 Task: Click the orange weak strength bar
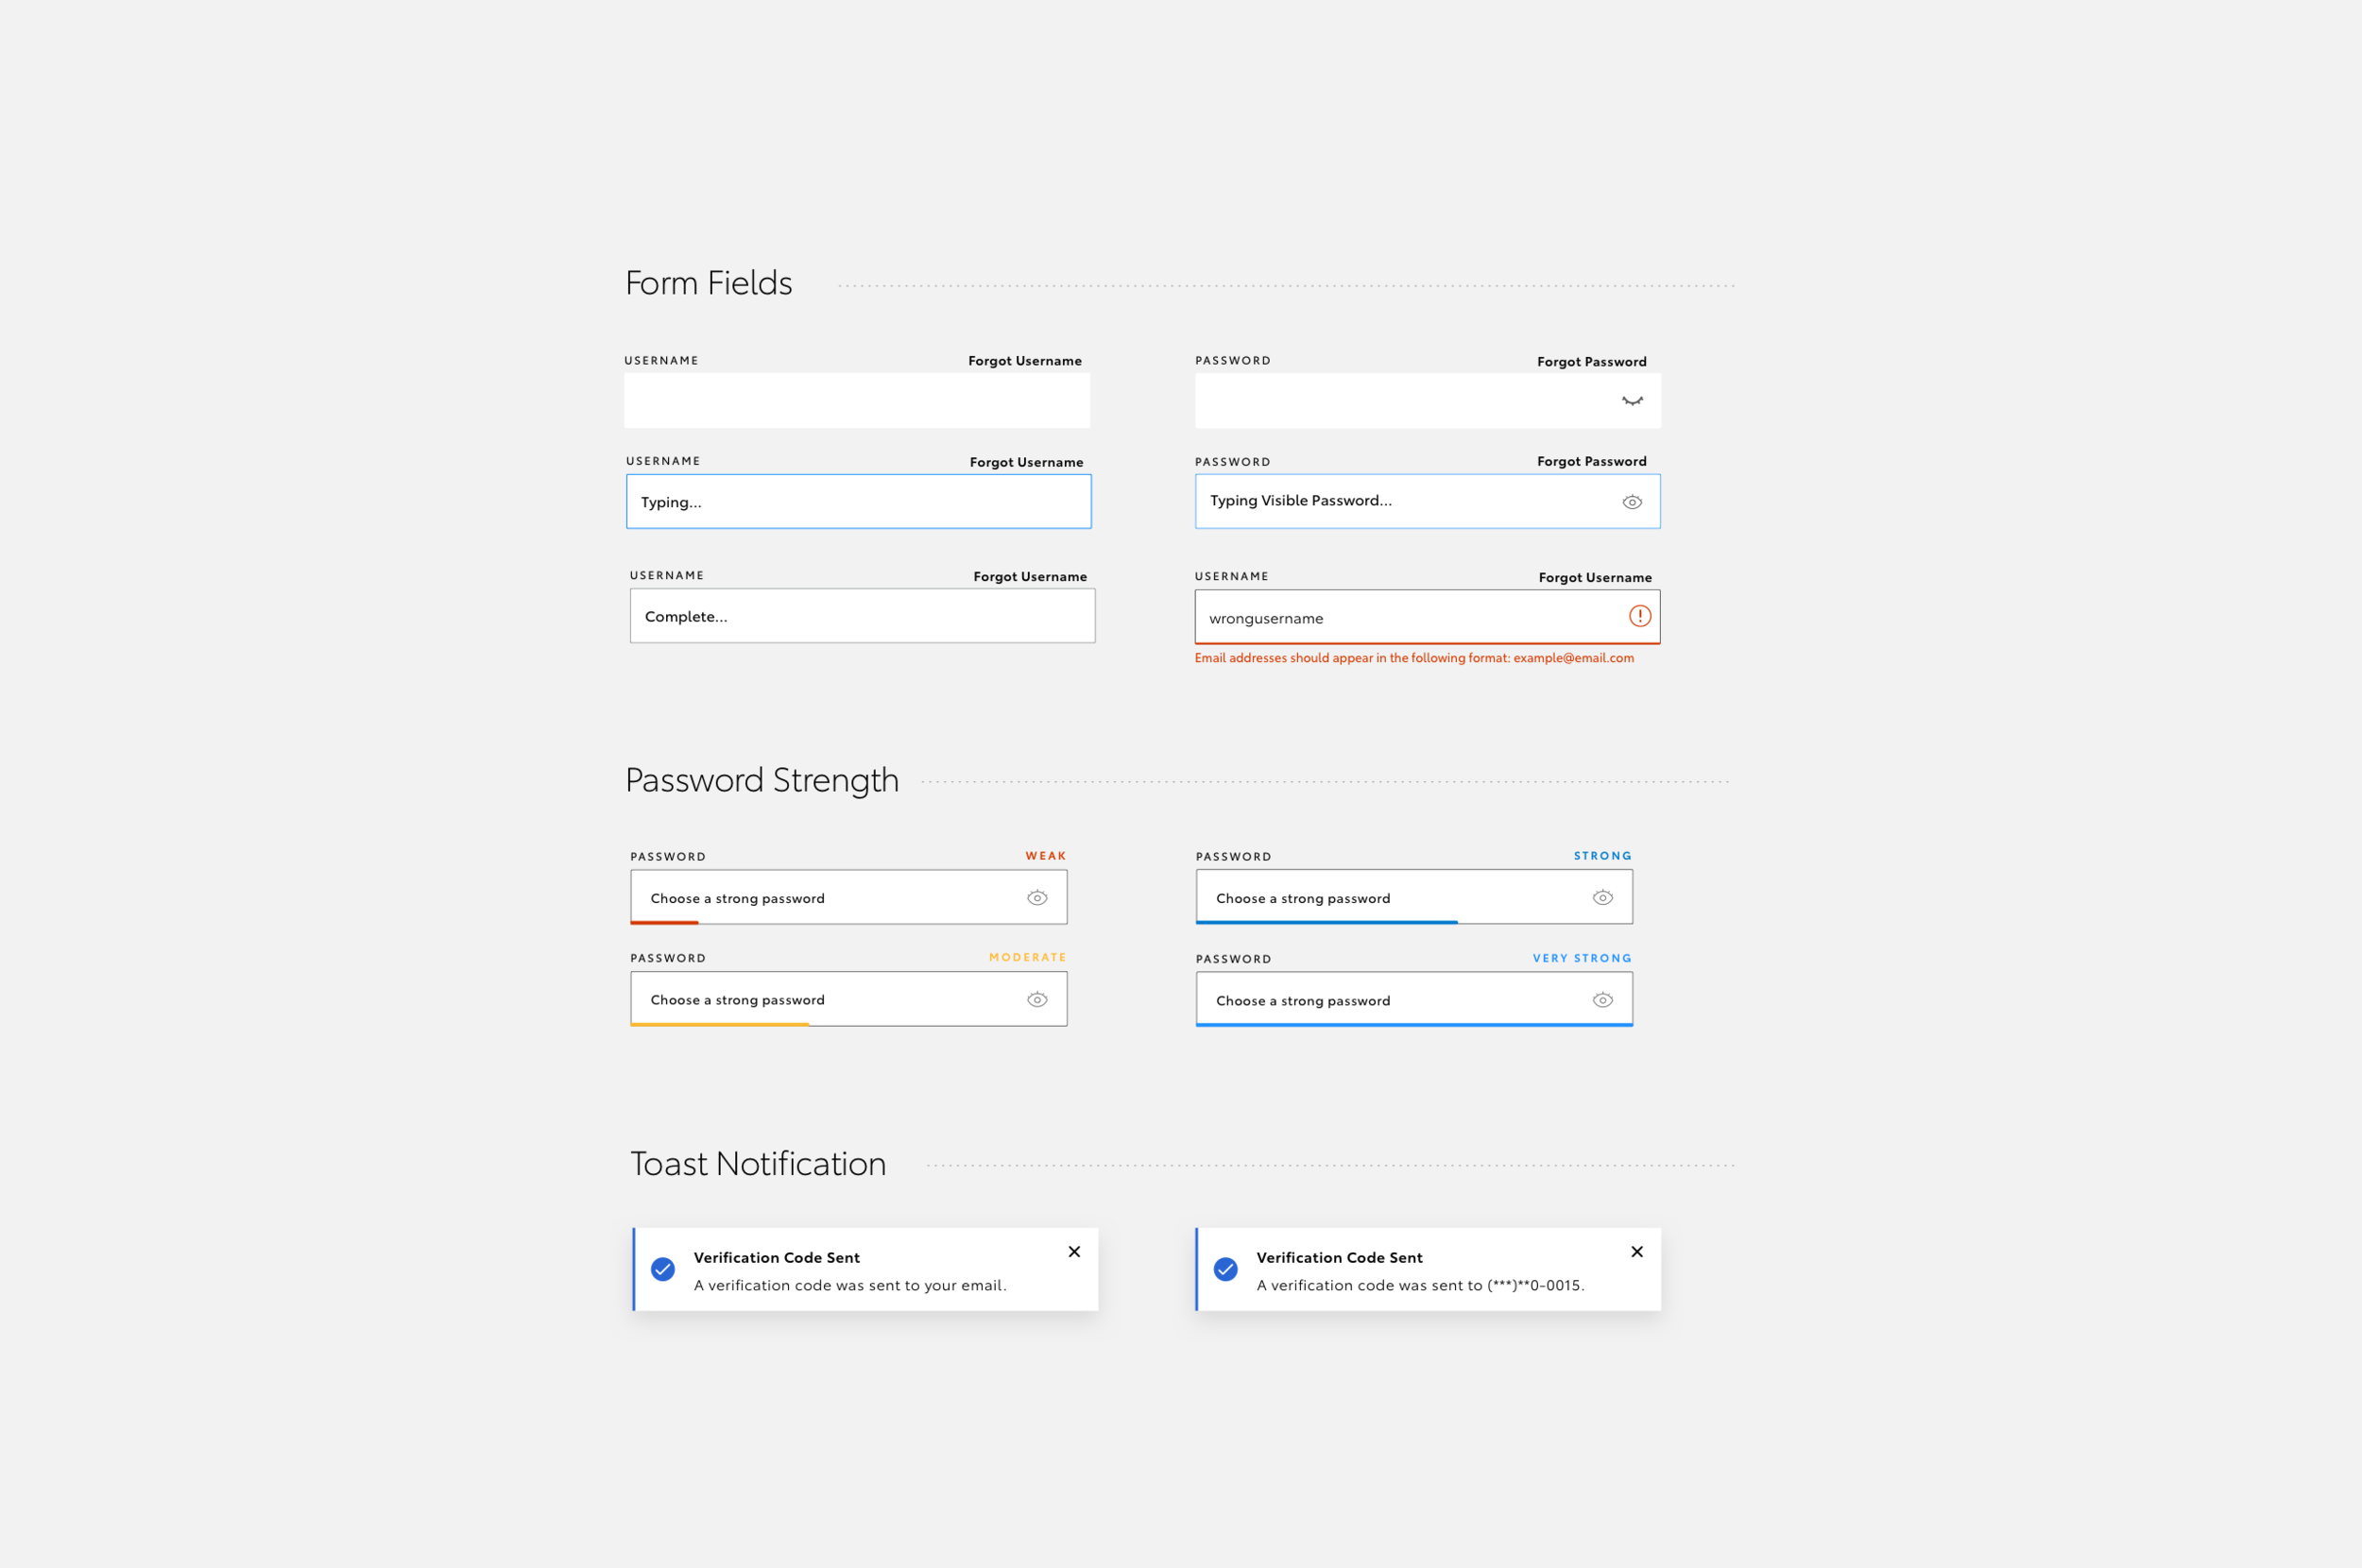point(663,925)
